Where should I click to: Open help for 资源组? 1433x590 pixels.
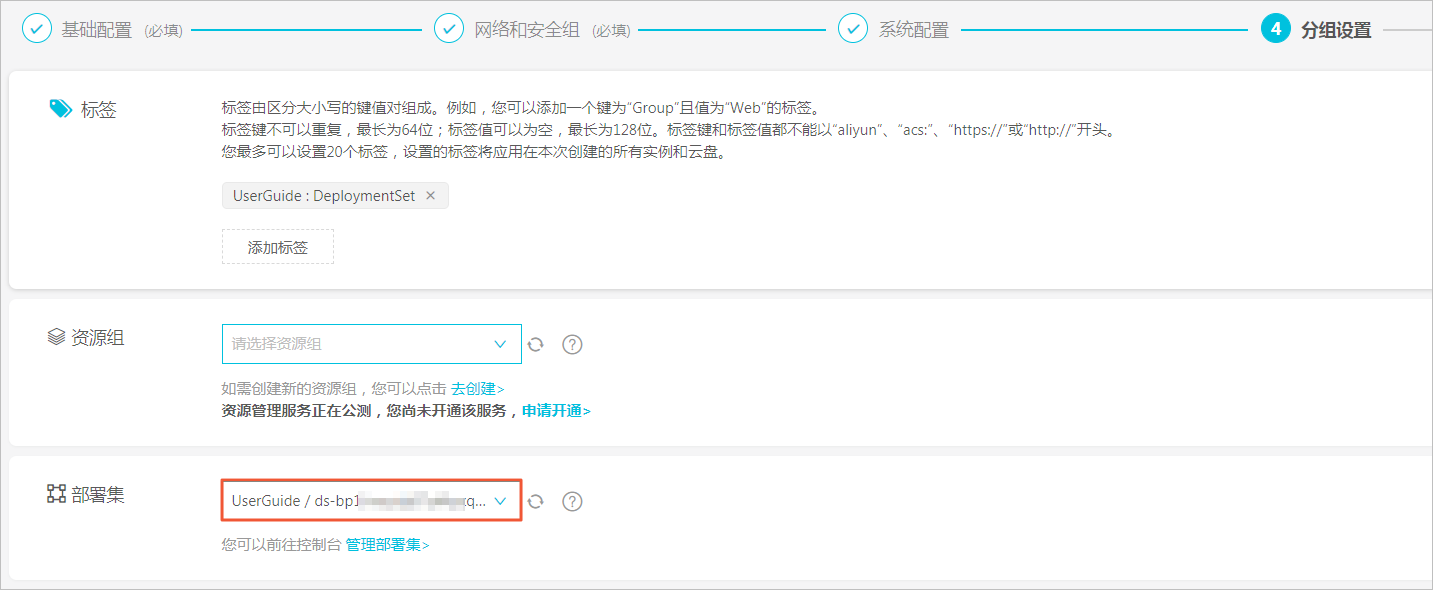tap(572, 344)
